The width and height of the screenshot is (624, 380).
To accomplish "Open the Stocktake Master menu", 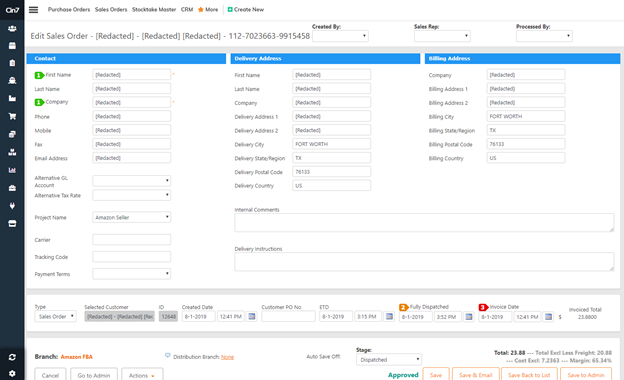I will coord(154,10).
